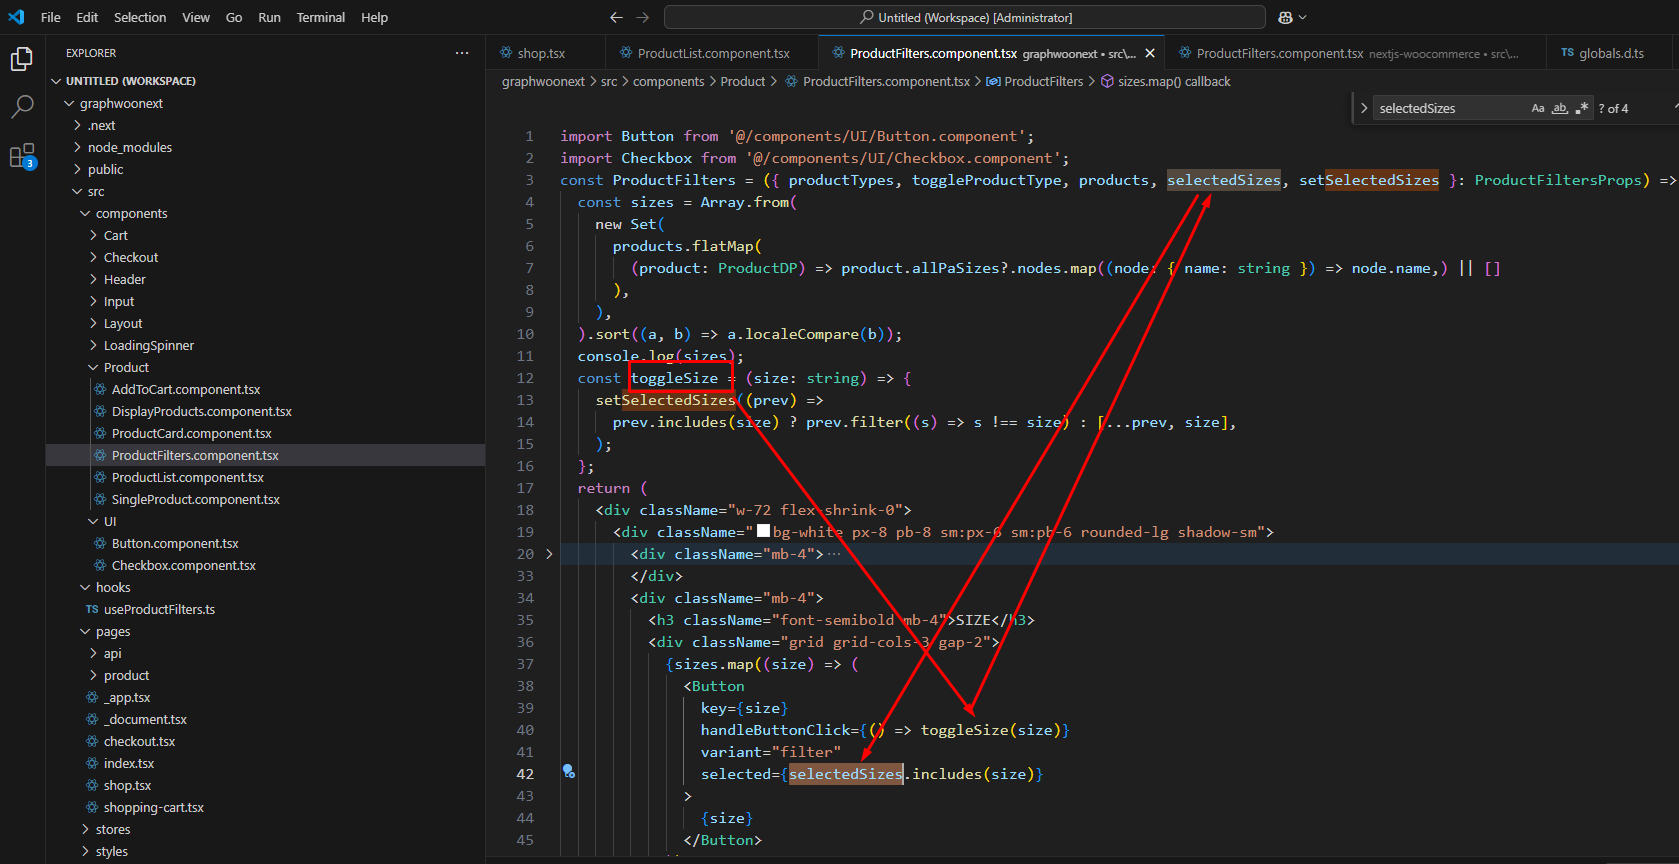Click the Copilot icon in title bar
1679x864 pixels.
pos(1286,17)
